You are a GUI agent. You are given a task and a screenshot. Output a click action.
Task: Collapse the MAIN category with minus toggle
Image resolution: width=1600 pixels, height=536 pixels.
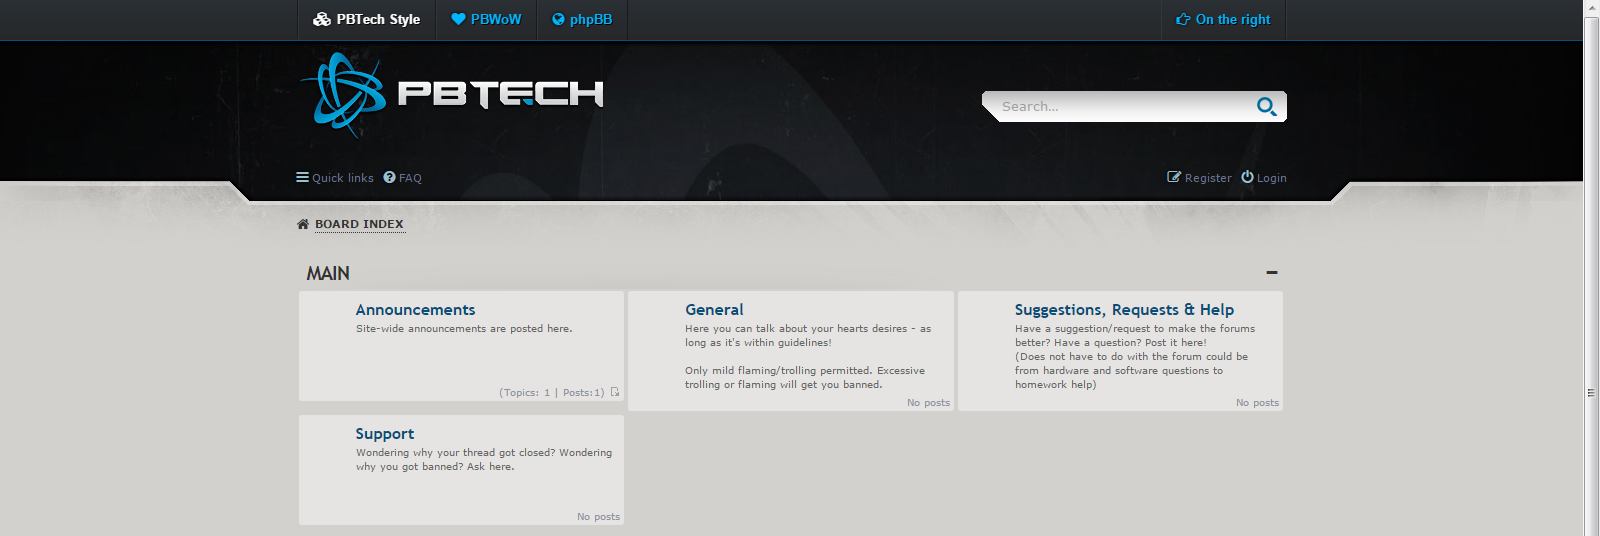pyautogui.click(x=1272, y=272)
